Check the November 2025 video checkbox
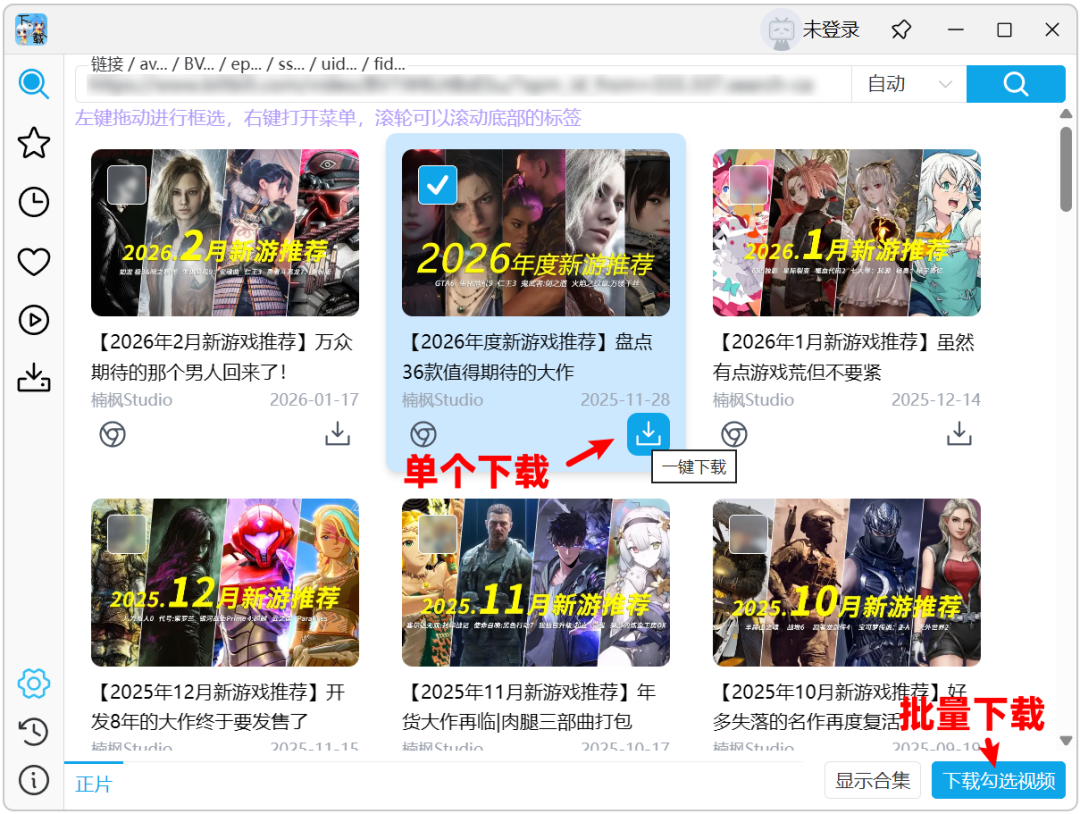Screen dimensions: 1080x814 437,534
